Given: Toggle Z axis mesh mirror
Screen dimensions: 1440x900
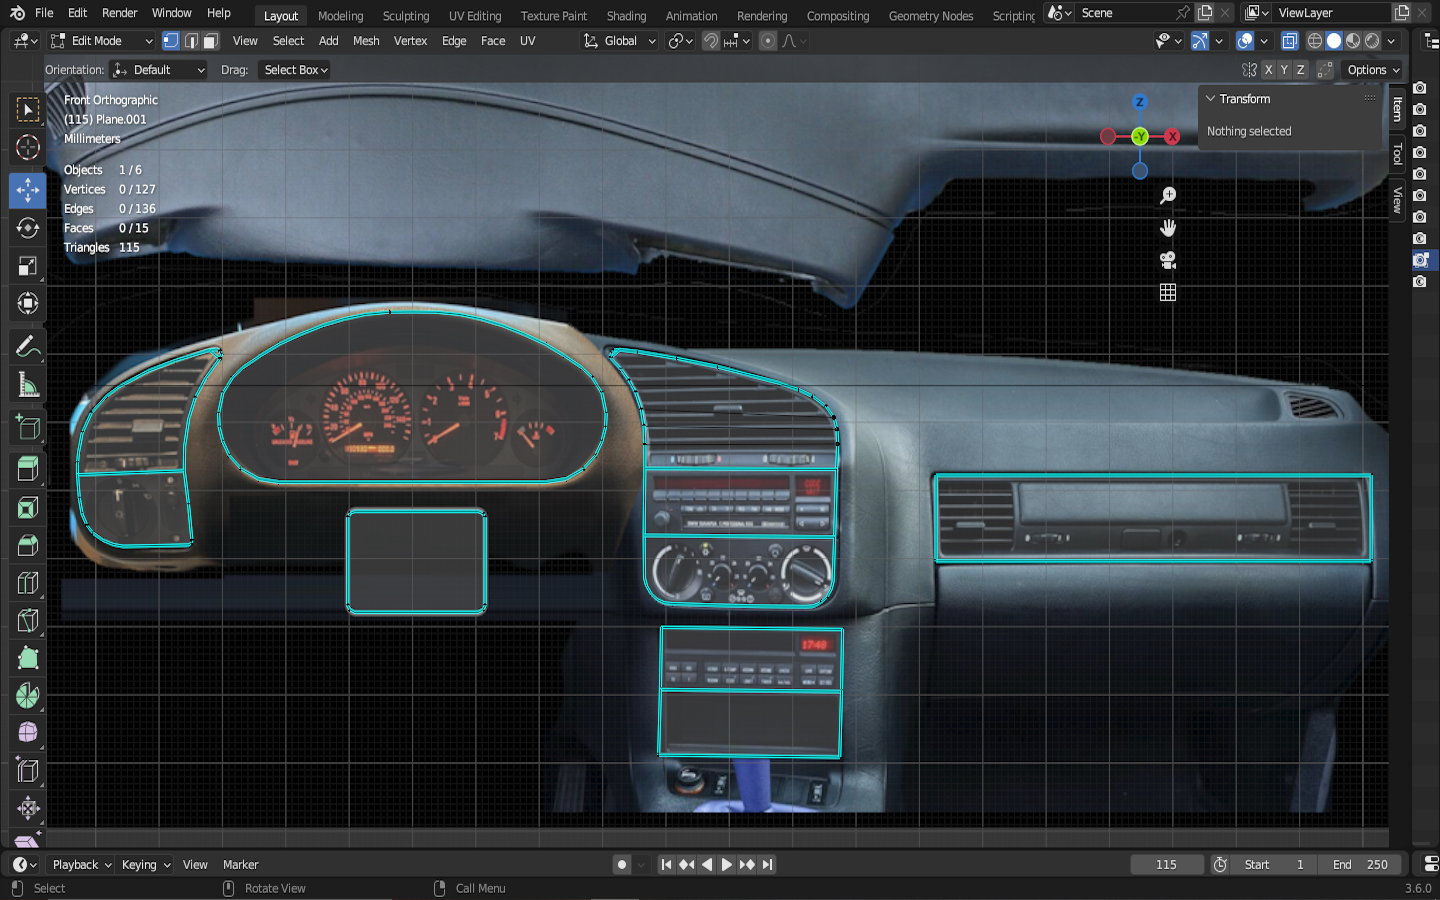Looking at the screenshot, I should point(1300,70).
